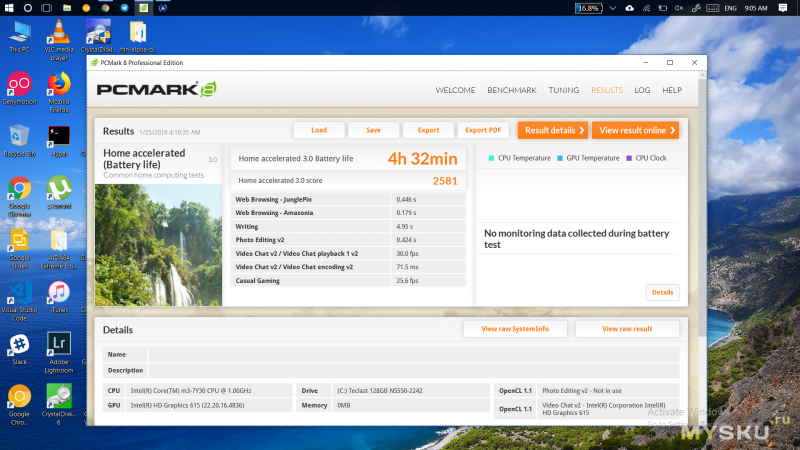
Task: Open the Action Center notifications icon
Action: tap(783, 8)
